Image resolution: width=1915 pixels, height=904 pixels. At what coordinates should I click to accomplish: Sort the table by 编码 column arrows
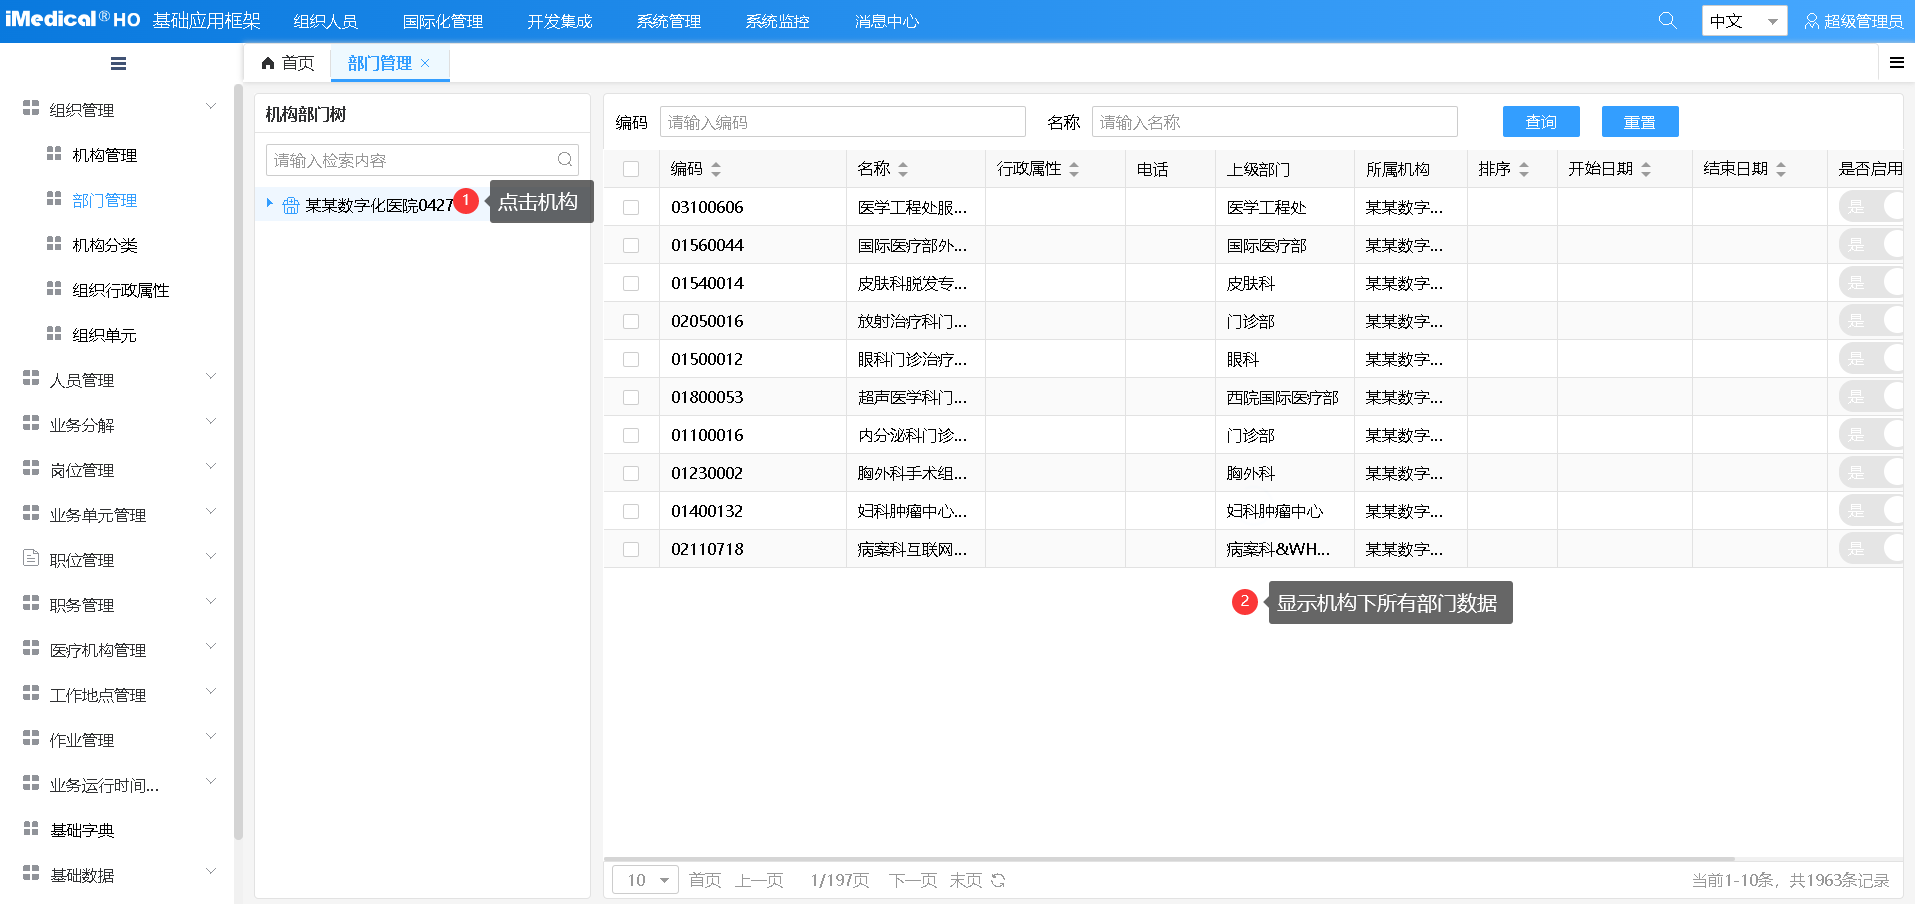click(x=716, y=169)
